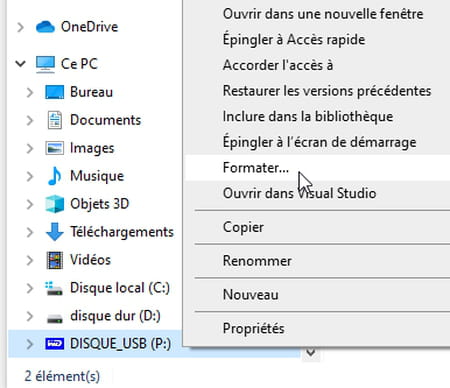Click the OneDrive cloud icon

click(x=45, y=27)
